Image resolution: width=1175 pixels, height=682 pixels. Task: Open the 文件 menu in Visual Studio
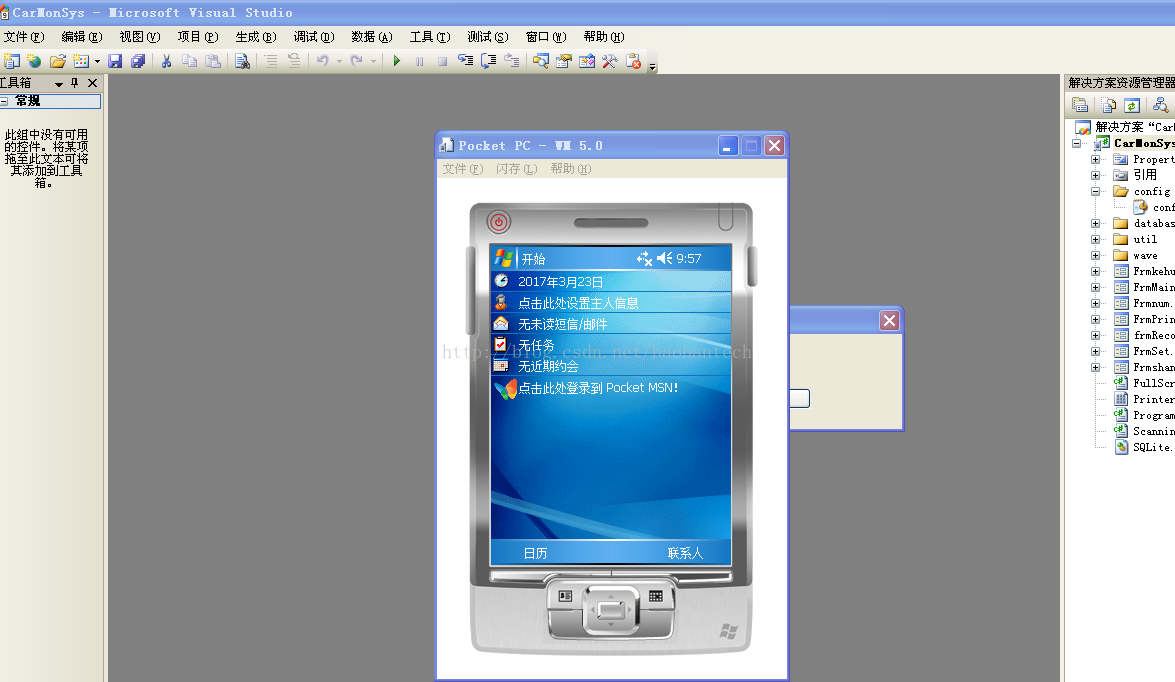click(24, 37)
